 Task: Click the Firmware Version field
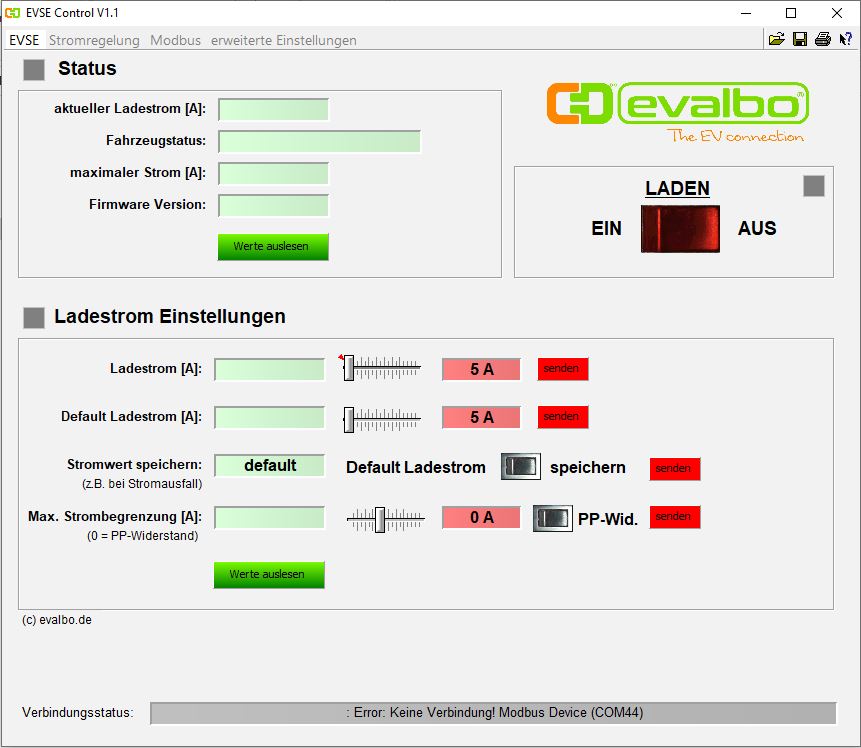[273, 205]
